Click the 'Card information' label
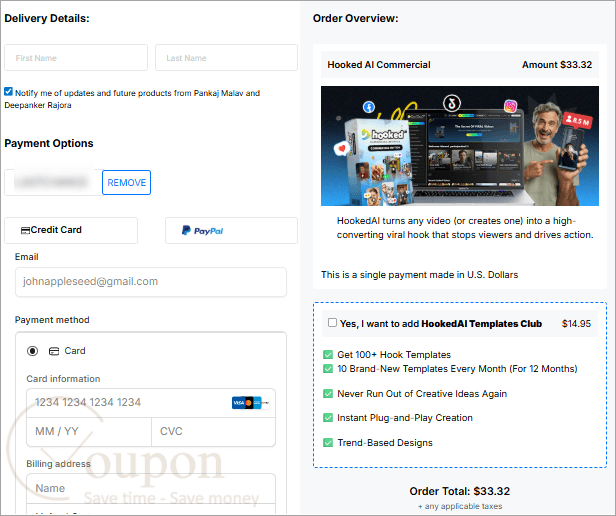 pos(63,379)
